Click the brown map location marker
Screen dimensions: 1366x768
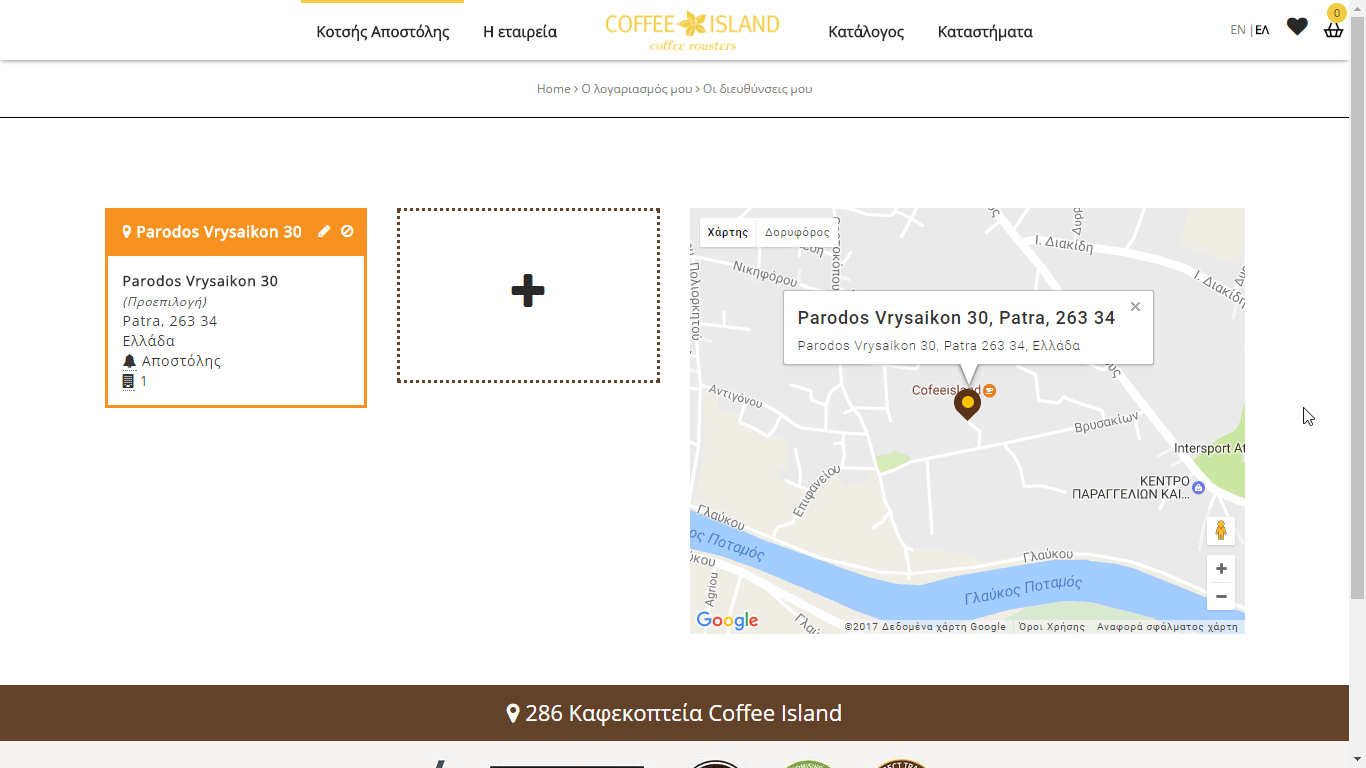(x=967, y=404)
